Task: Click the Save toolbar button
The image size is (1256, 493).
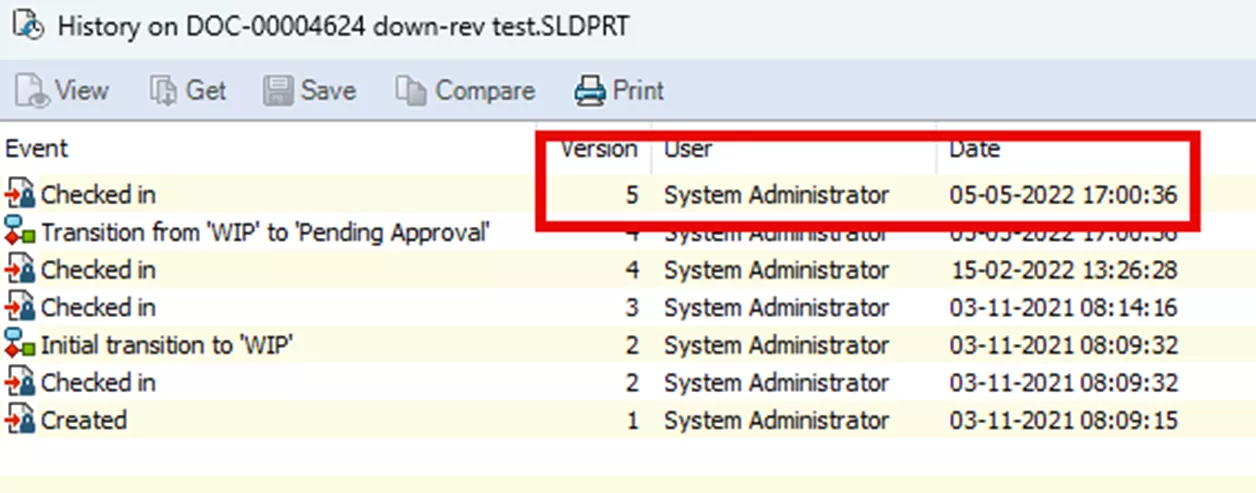Action: [309, 91]
